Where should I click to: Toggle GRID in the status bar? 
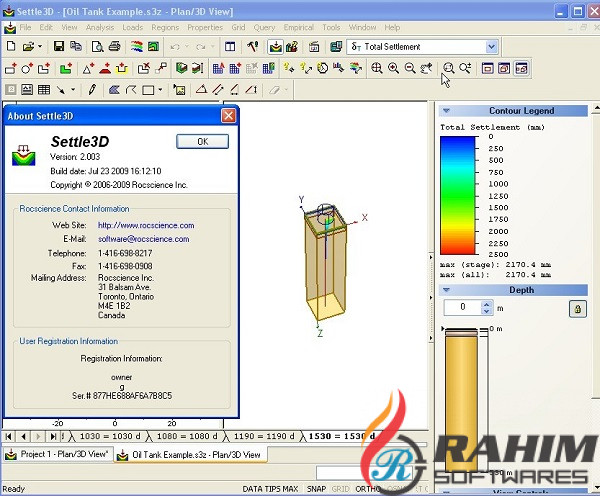tap(341, 489)
